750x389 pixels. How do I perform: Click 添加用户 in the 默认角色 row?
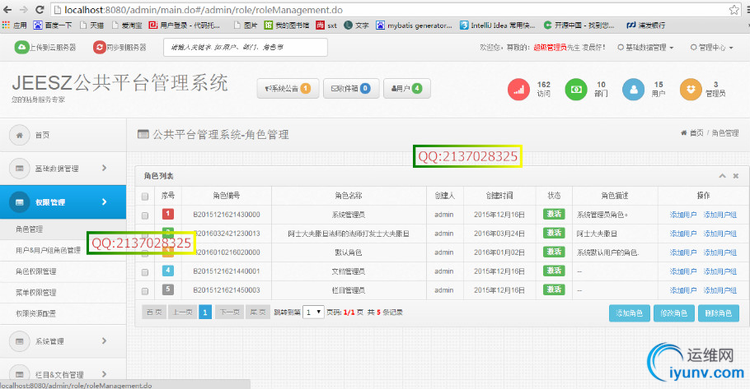pos(683,252)
